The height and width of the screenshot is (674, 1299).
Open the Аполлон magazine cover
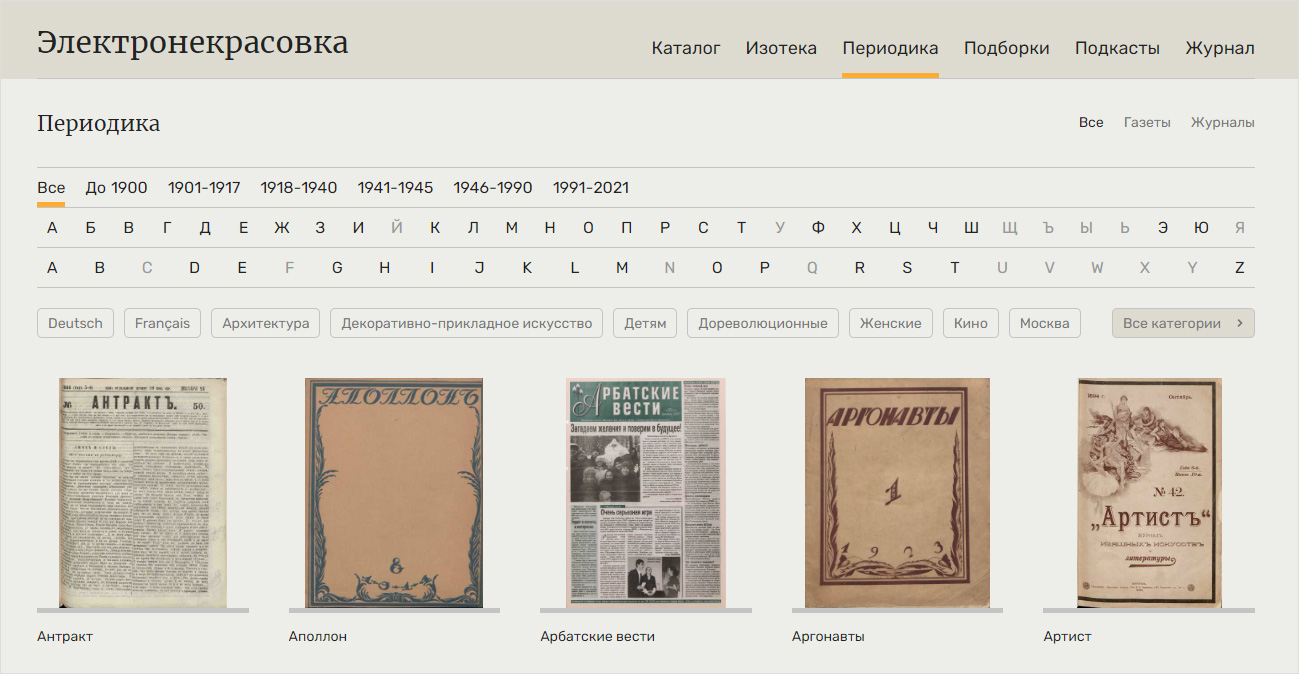tap(394, 492)
